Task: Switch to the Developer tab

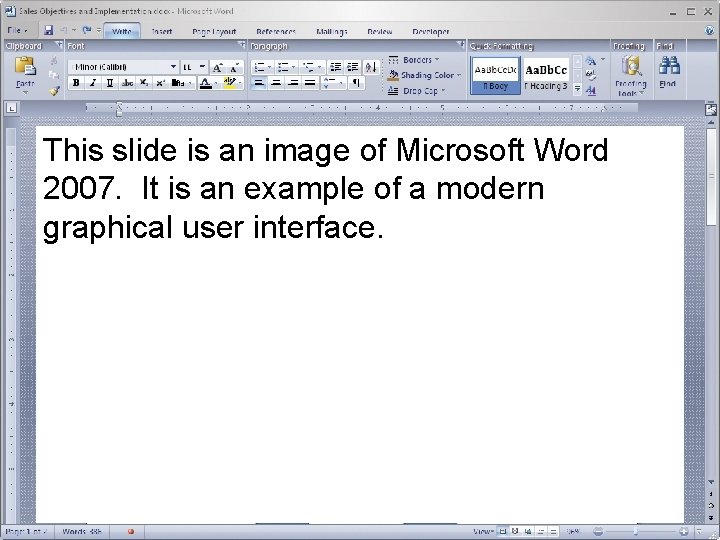Action: coord(431,32)
